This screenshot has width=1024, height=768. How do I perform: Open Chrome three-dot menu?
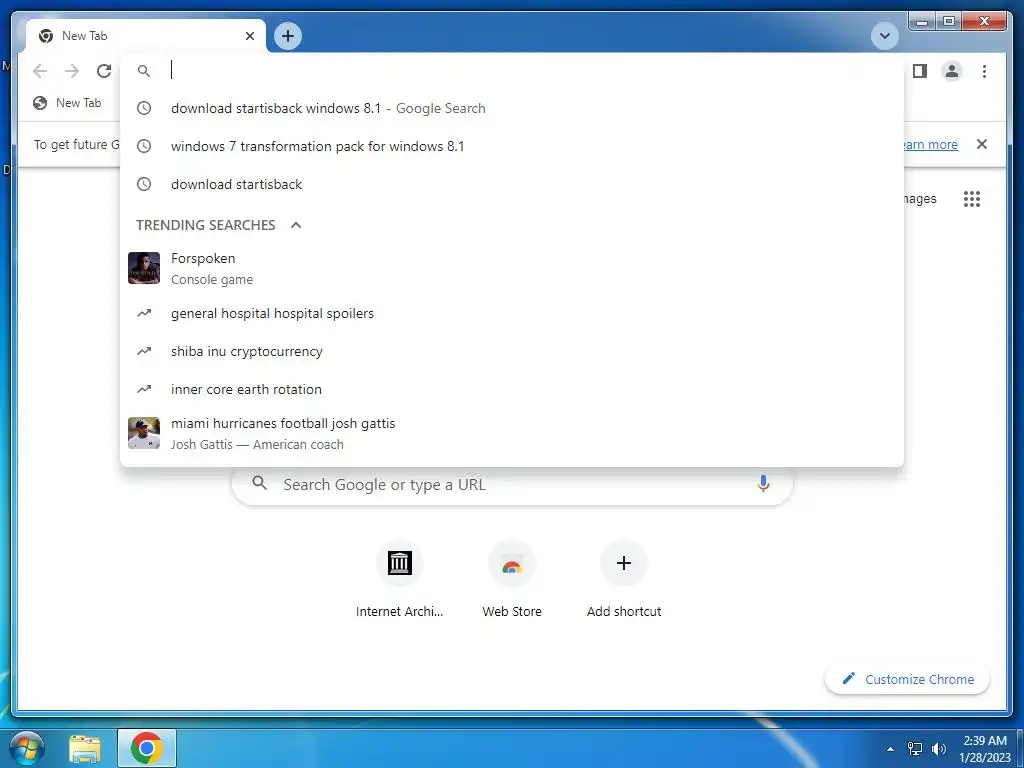[984, 71]
